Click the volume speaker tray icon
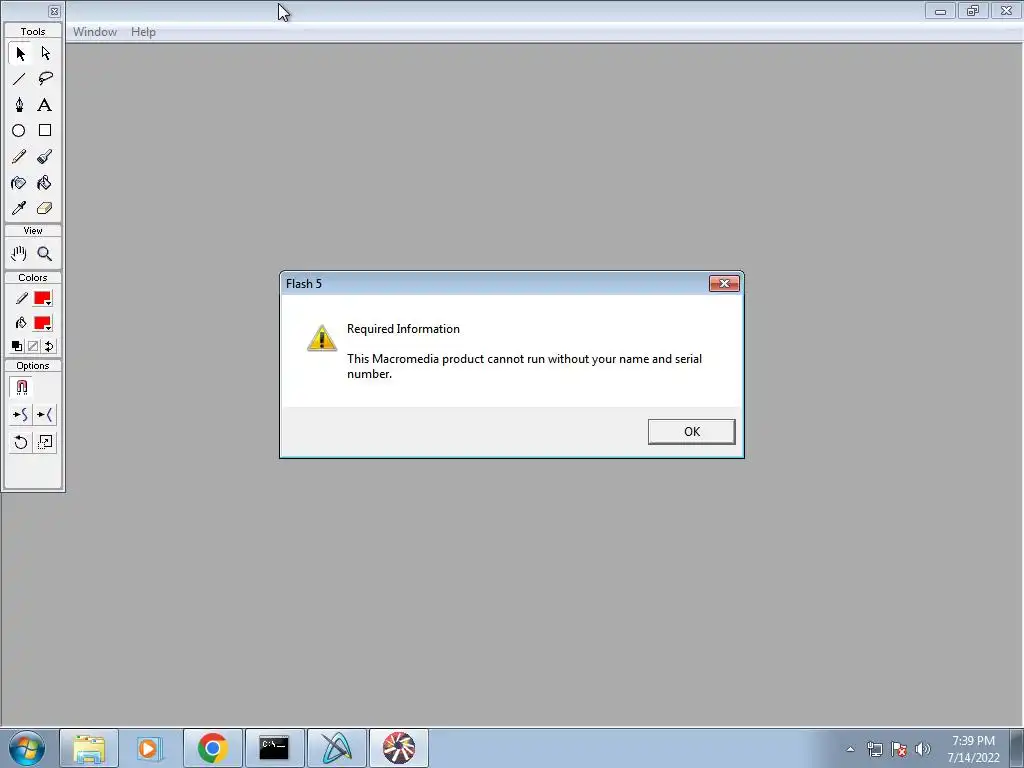 point(923,749)
